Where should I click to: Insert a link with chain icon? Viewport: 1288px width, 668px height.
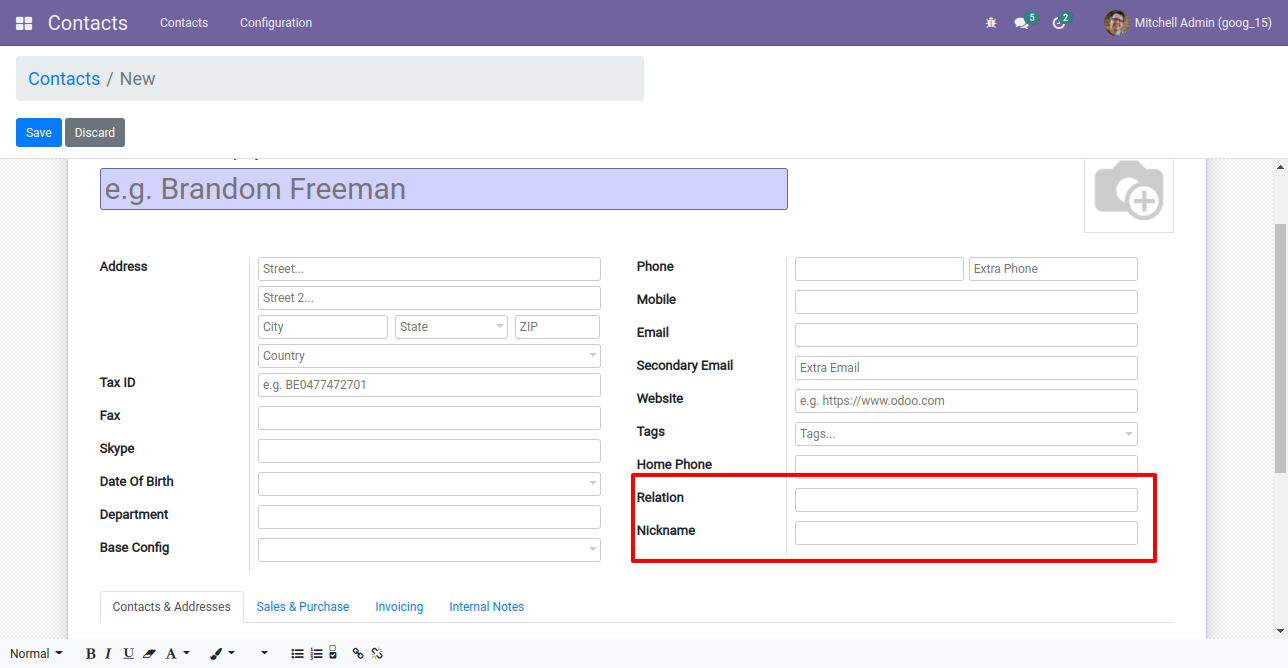358,653
